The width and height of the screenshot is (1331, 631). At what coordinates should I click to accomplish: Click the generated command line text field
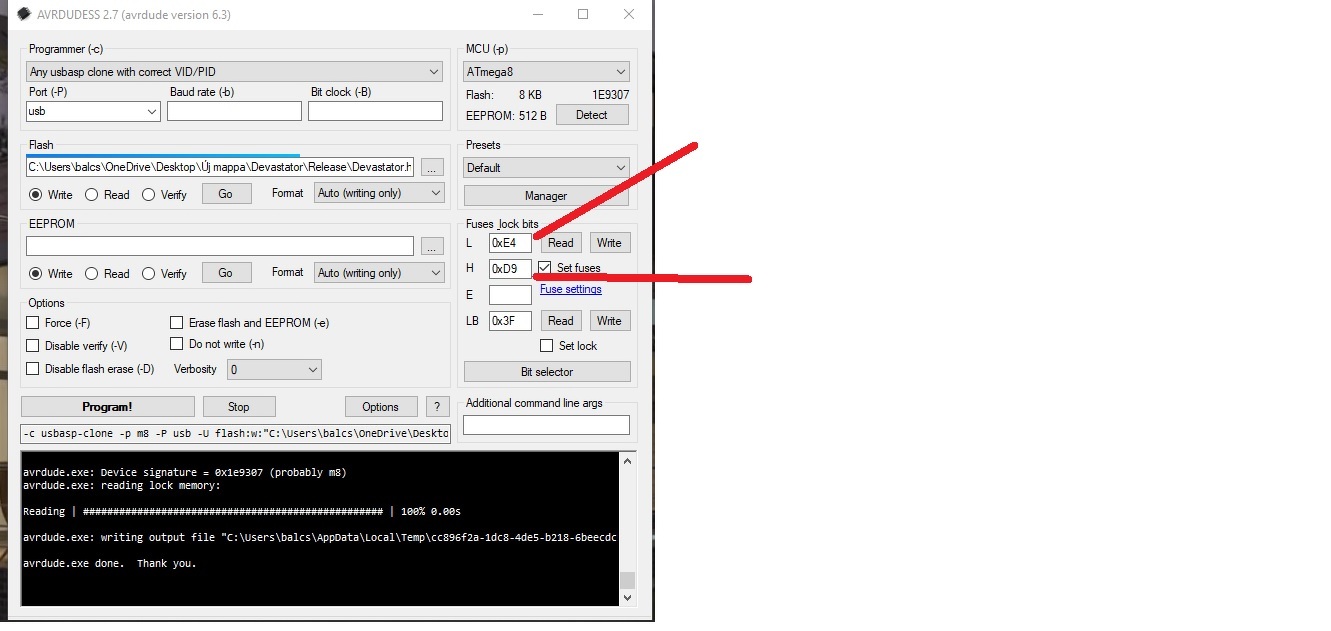pos(235,433)
